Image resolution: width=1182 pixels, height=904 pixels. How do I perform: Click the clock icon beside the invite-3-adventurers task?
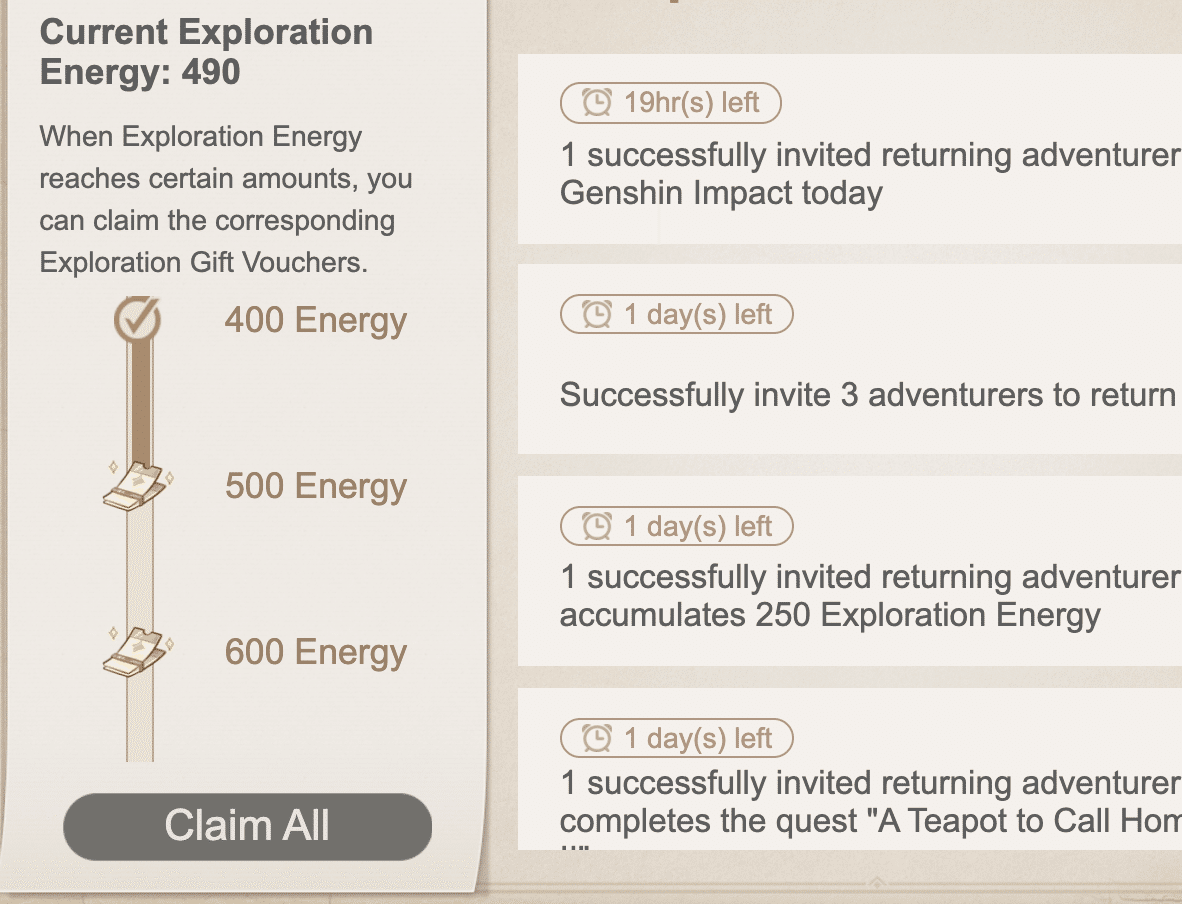click(597, 314)
